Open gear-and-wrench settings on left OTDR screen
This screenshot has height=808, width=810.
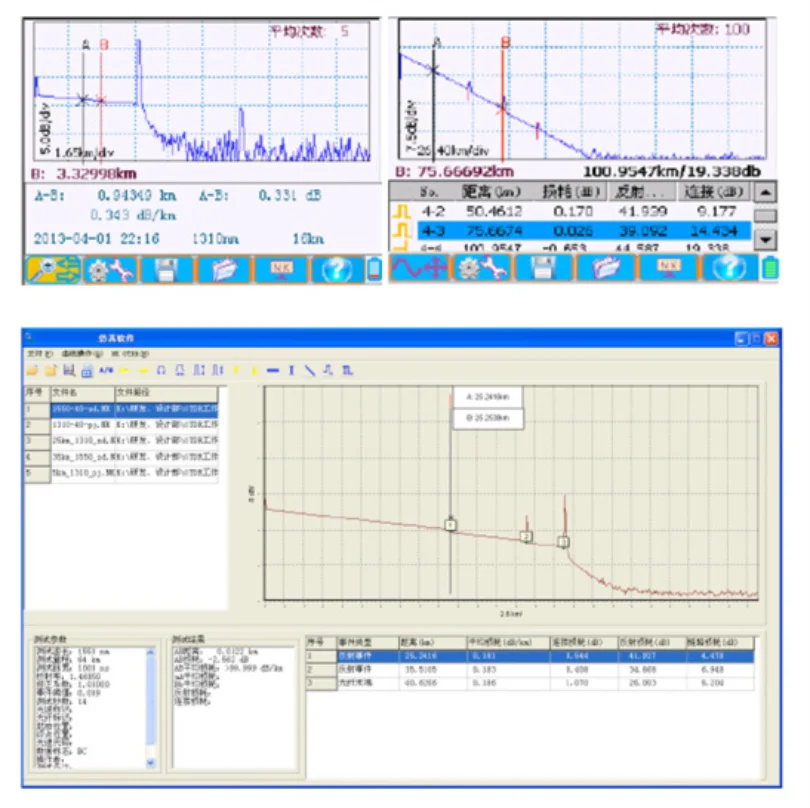pos(111,270)
